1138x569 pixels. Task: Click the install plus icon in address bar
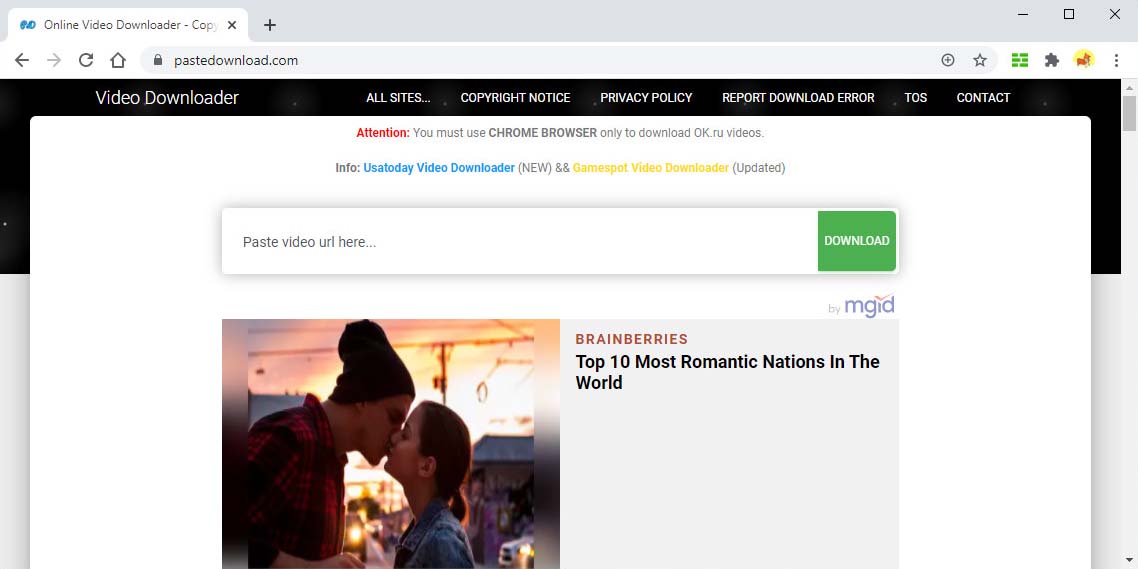(948, 60)
